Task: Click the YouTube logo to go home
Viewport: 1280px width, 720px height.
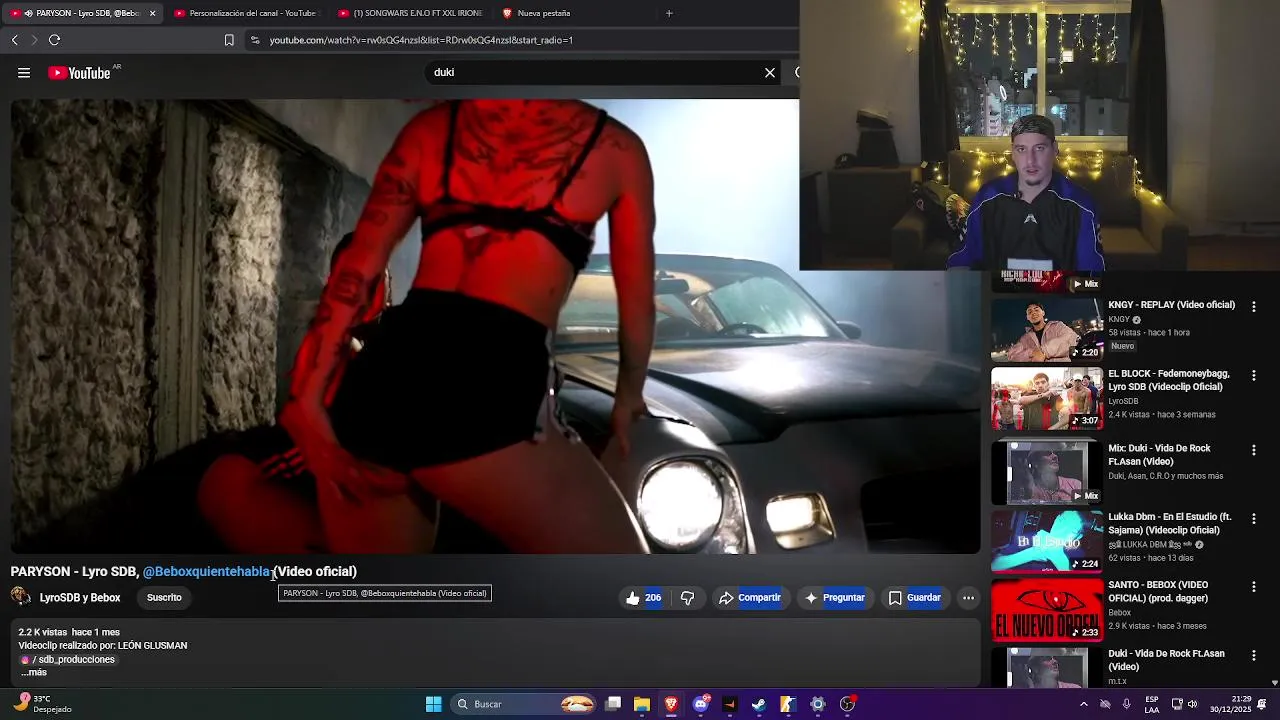Action: [x=80, y=73]
